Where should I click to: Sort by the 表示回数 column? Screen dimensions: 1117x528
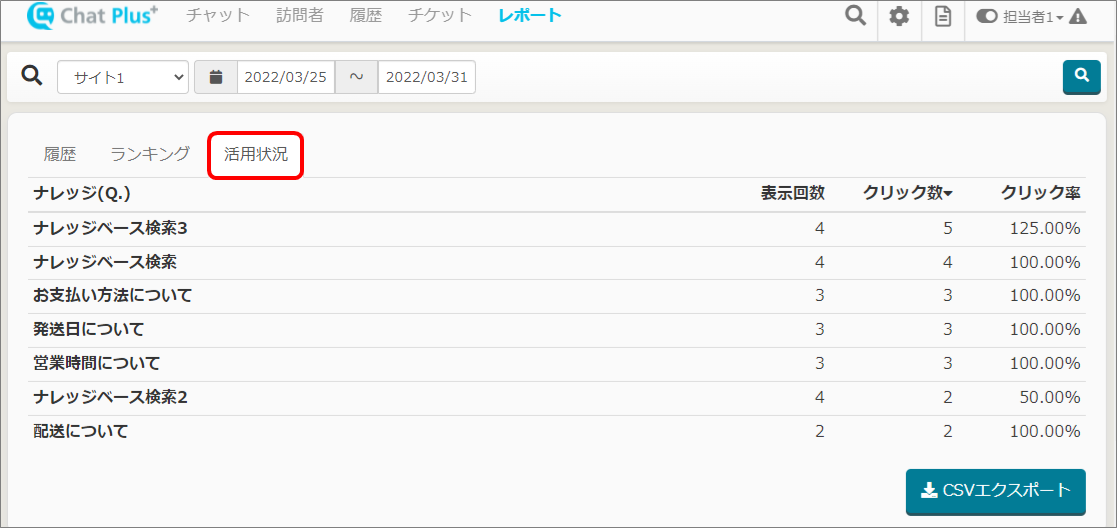click(x=792, y=193)
